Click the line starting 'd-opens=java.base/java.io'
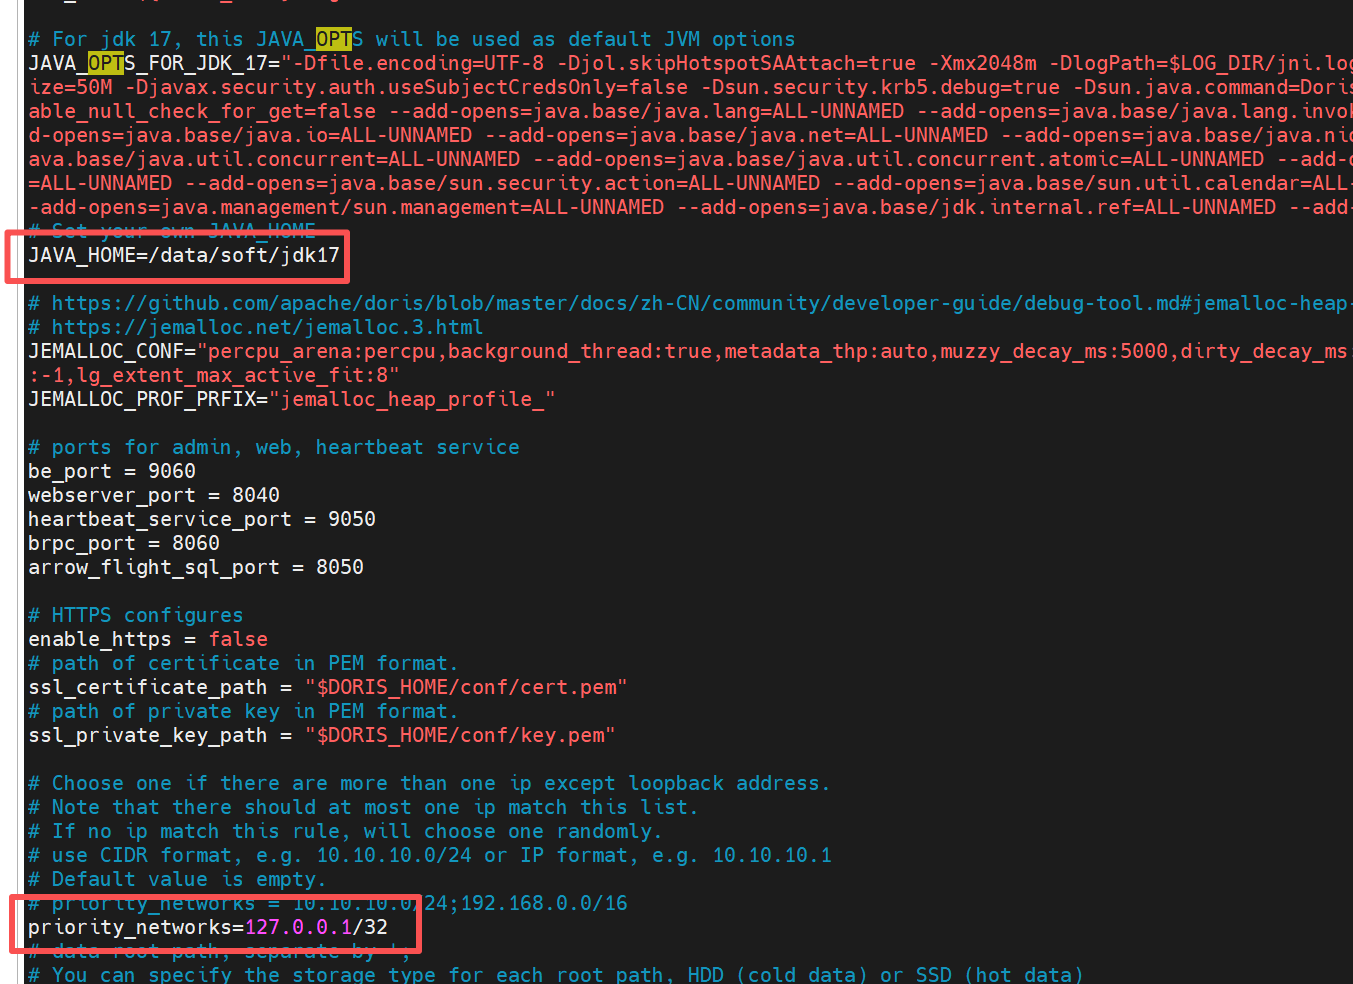This screenshot has height=984, width=1353. coord(690,135)
